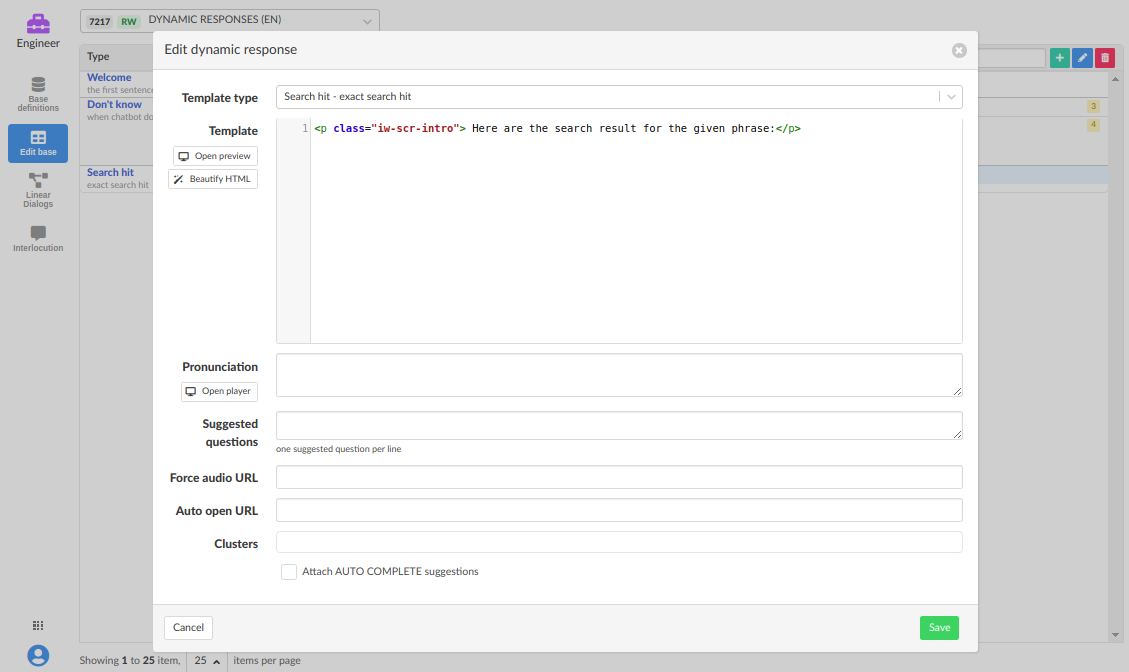
Task: Click the 'one suggested question per line' hint
Action: (338, 449)
